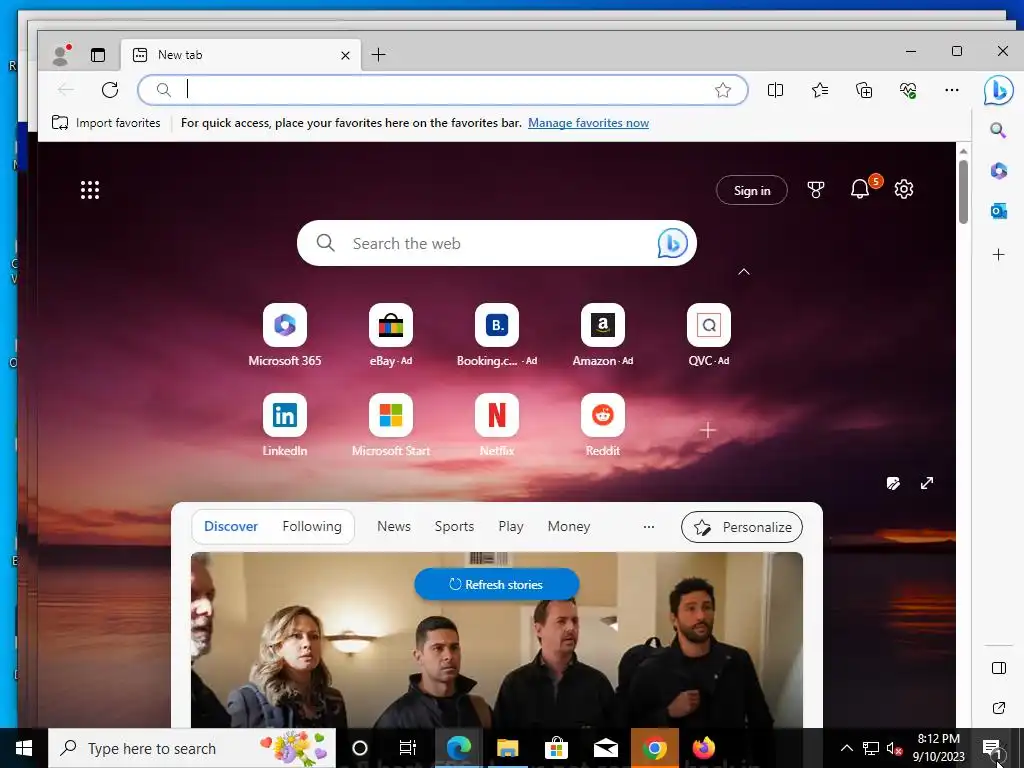
Task: Toggle sidebar visibility at bottom
Action: [999, 667]
